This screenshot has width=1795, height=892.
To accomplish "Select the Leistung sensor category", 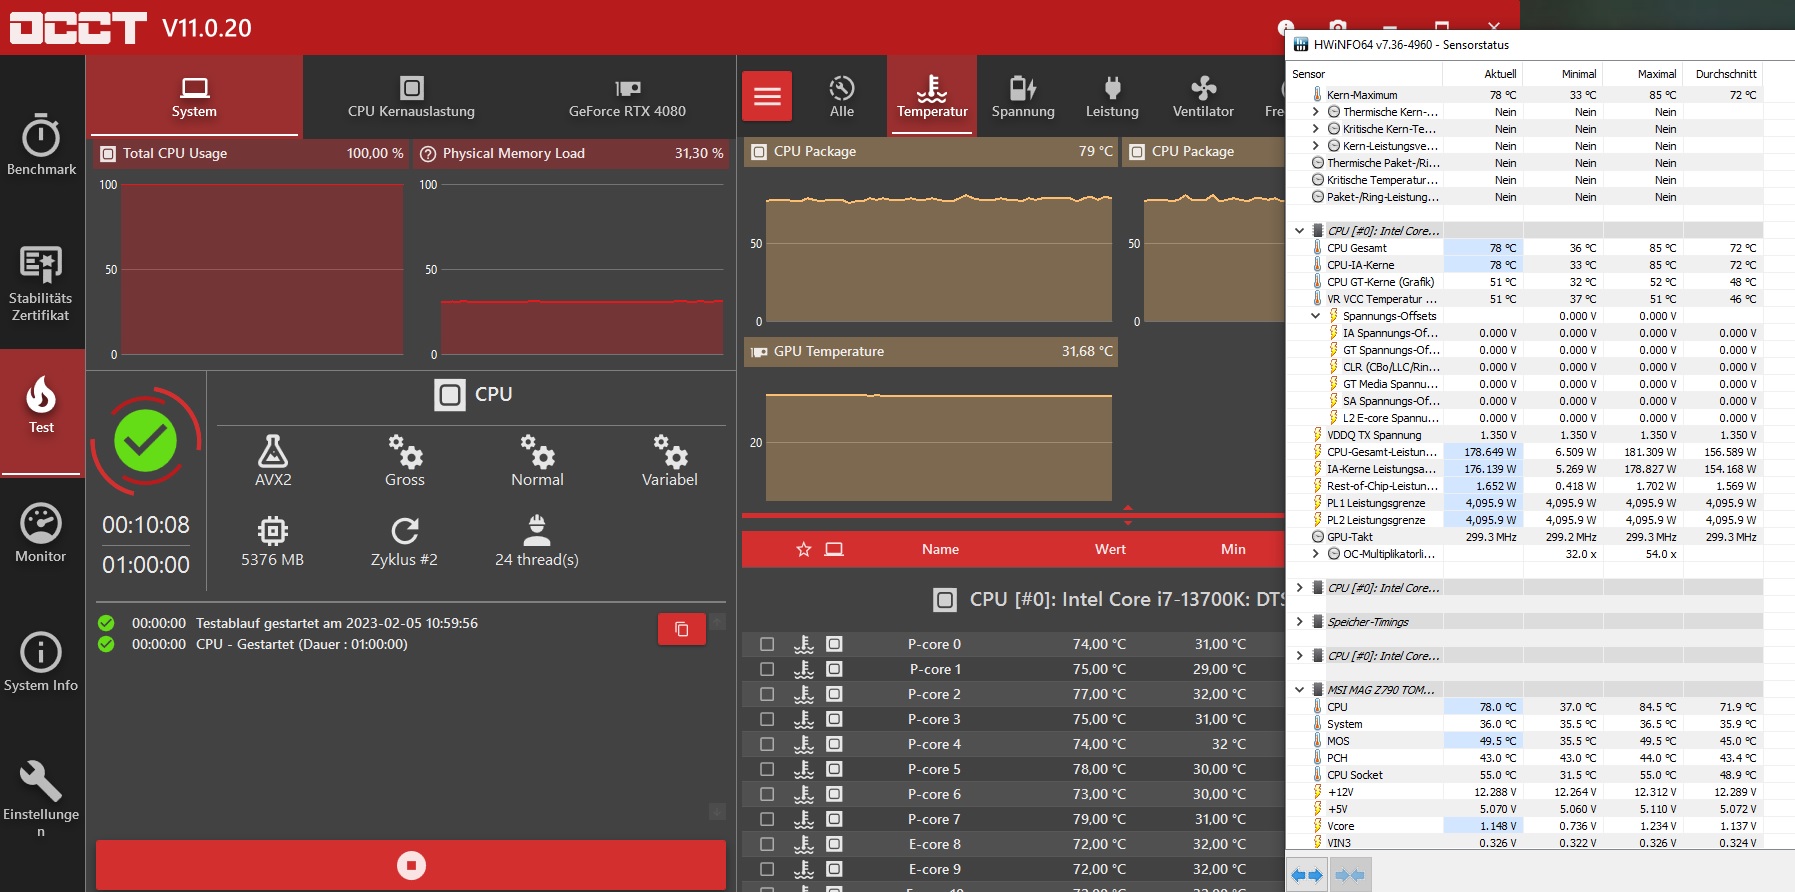I will [1112, 96].
